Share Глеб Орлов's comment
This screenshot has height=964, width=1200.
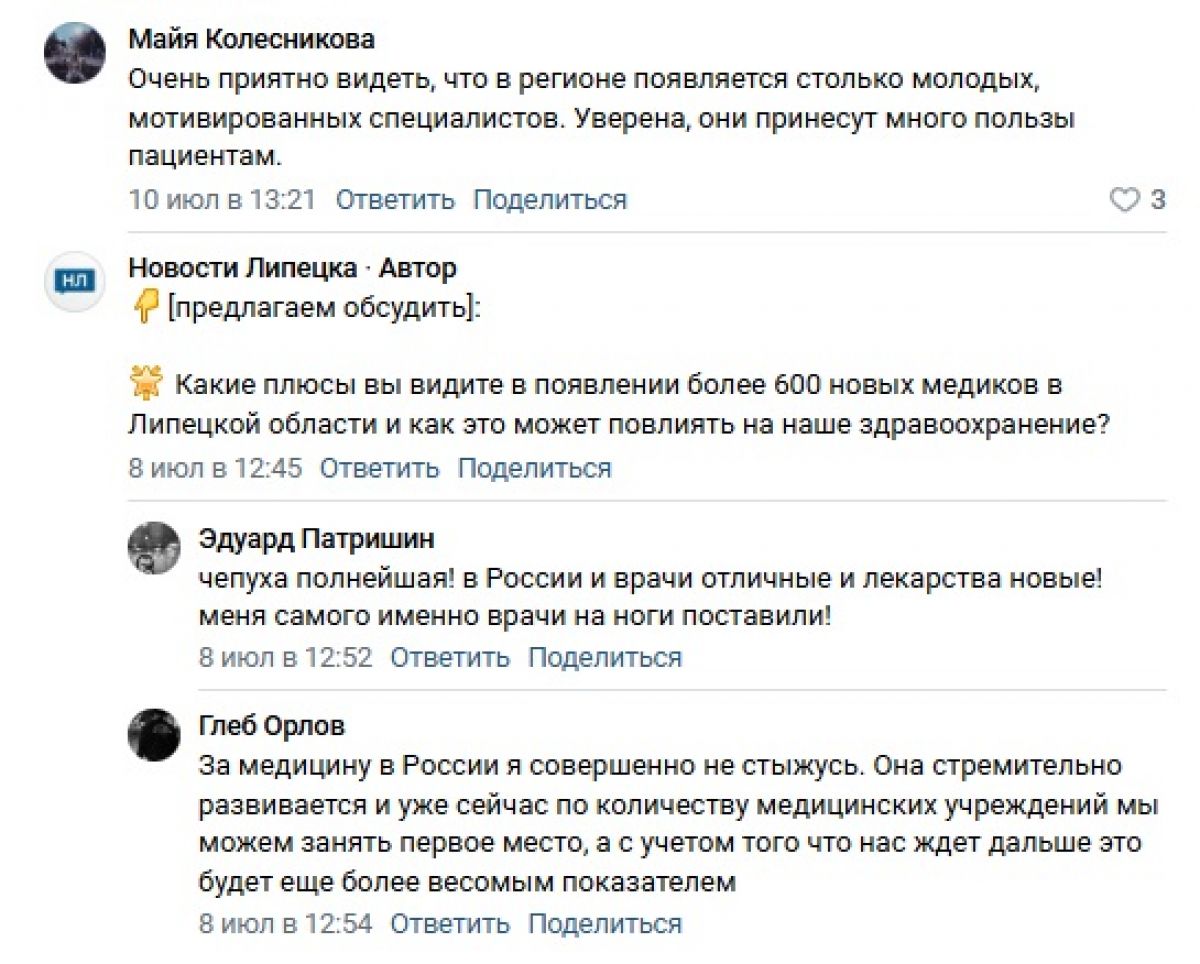click(605, 923)
